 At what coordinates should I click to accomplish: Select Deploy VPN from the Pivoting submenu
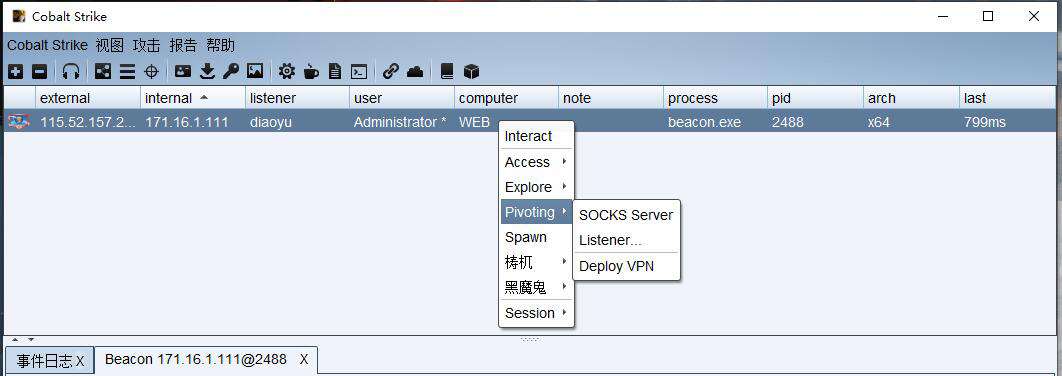click(x=626, y=266)
